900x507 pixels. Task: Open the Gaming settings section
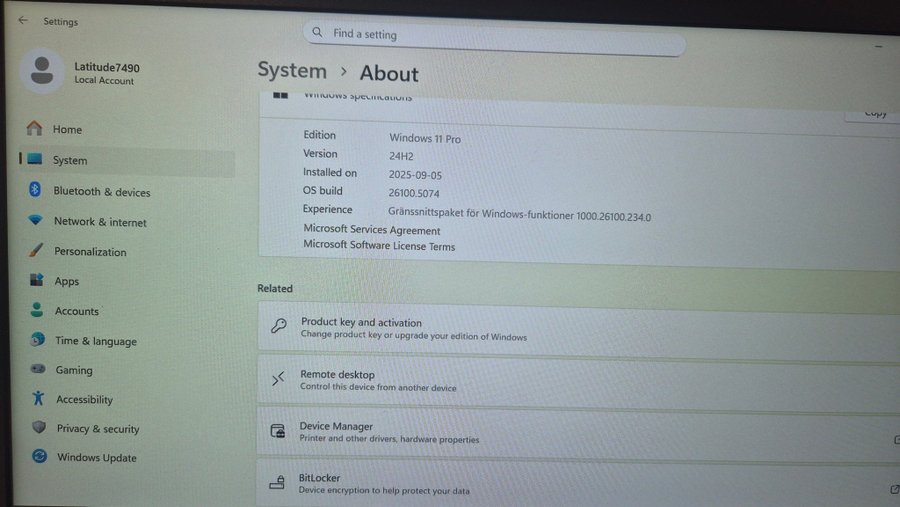[x=74, y=370]
